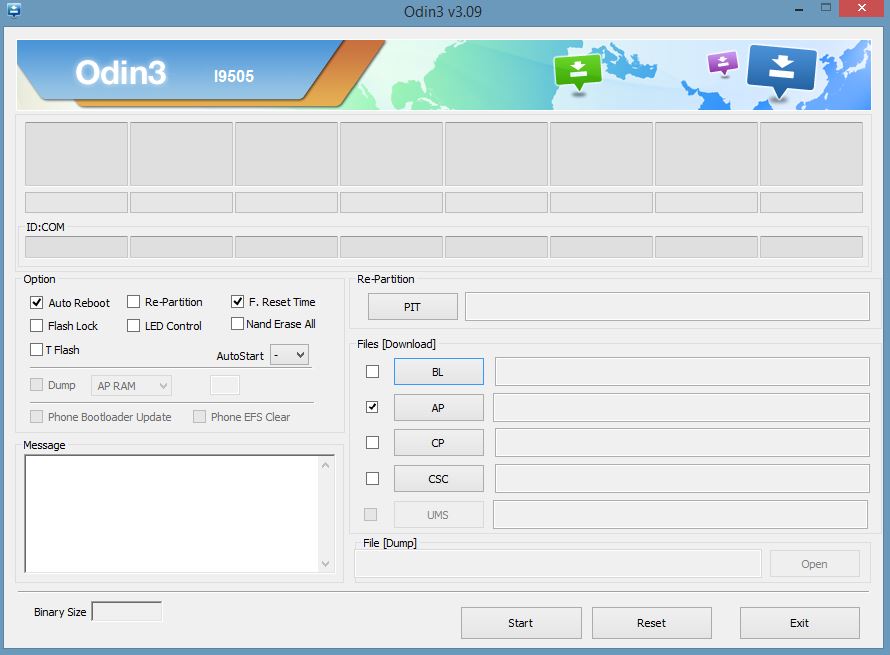The width and height of the screenshot is (890, 655).
Task: Click the PIT button
Action: click(413, 307)
